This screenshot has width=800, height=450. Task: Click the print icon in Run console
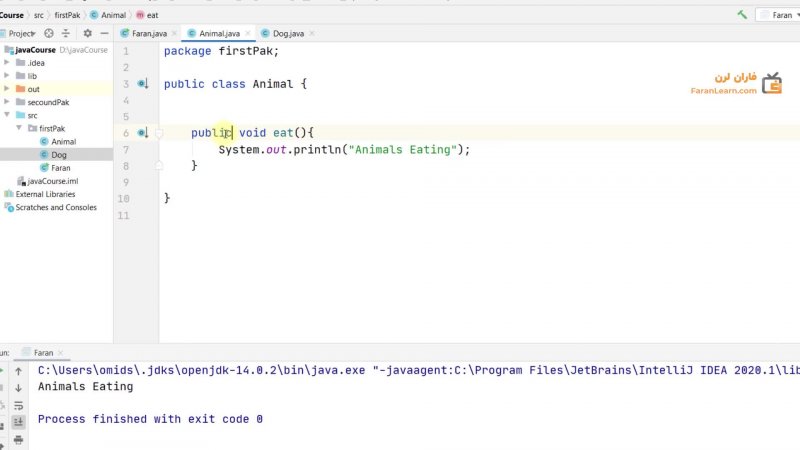click(18, 439)
